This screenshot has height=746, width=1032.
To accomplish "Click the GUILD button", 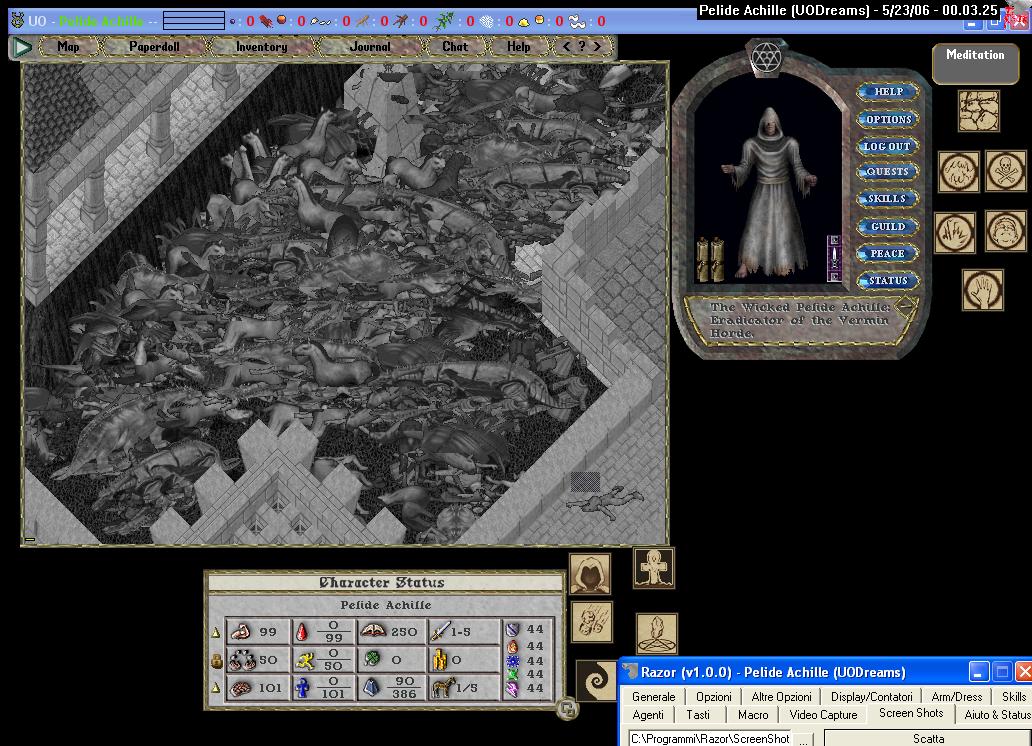I will click(887, 226).
